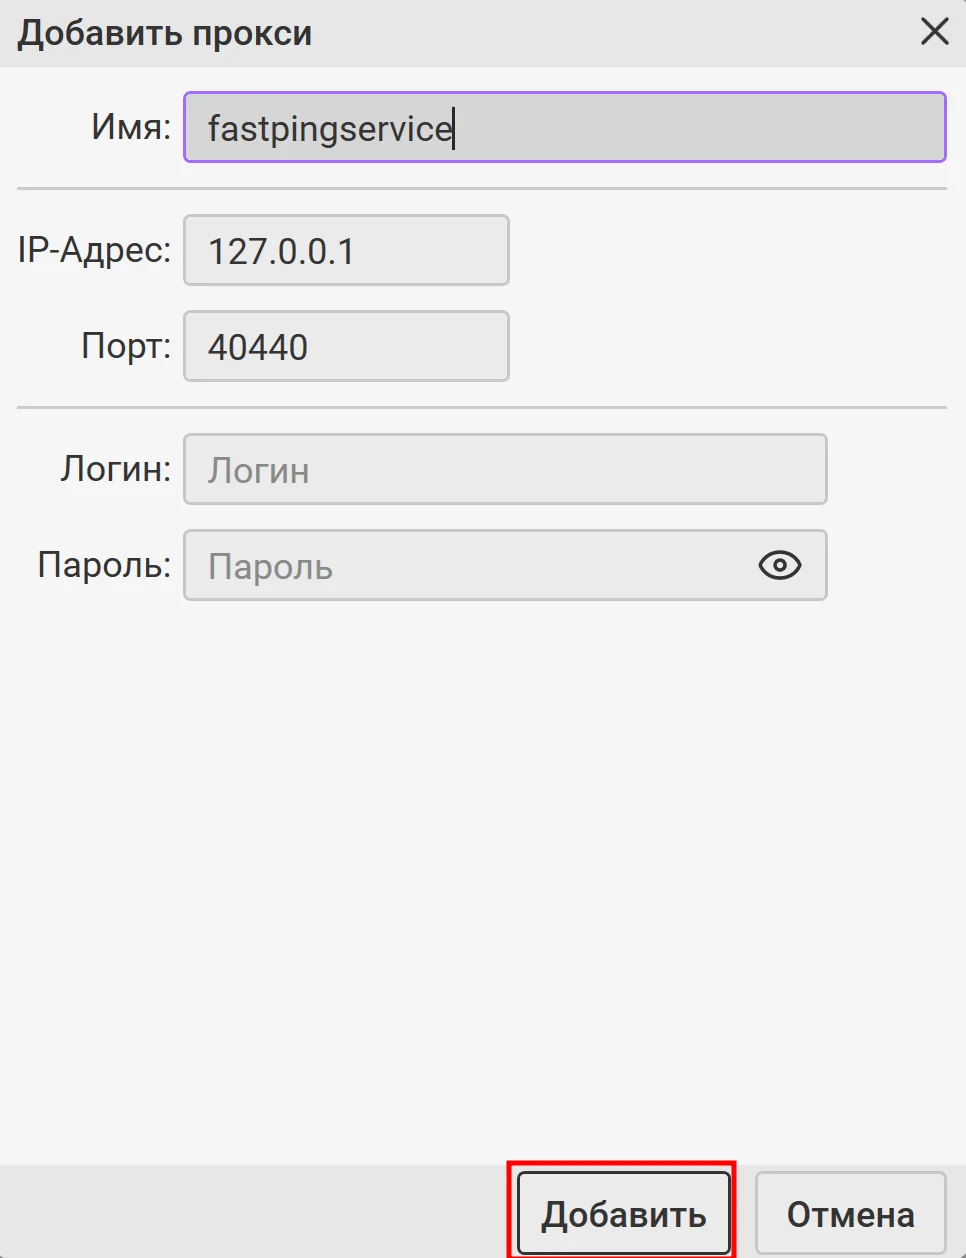The height and width of the screenshot is (1258, 966).
Task: Click empty footer space left of Добавить
Action: pyautogui.click(x=250, y=1212)
